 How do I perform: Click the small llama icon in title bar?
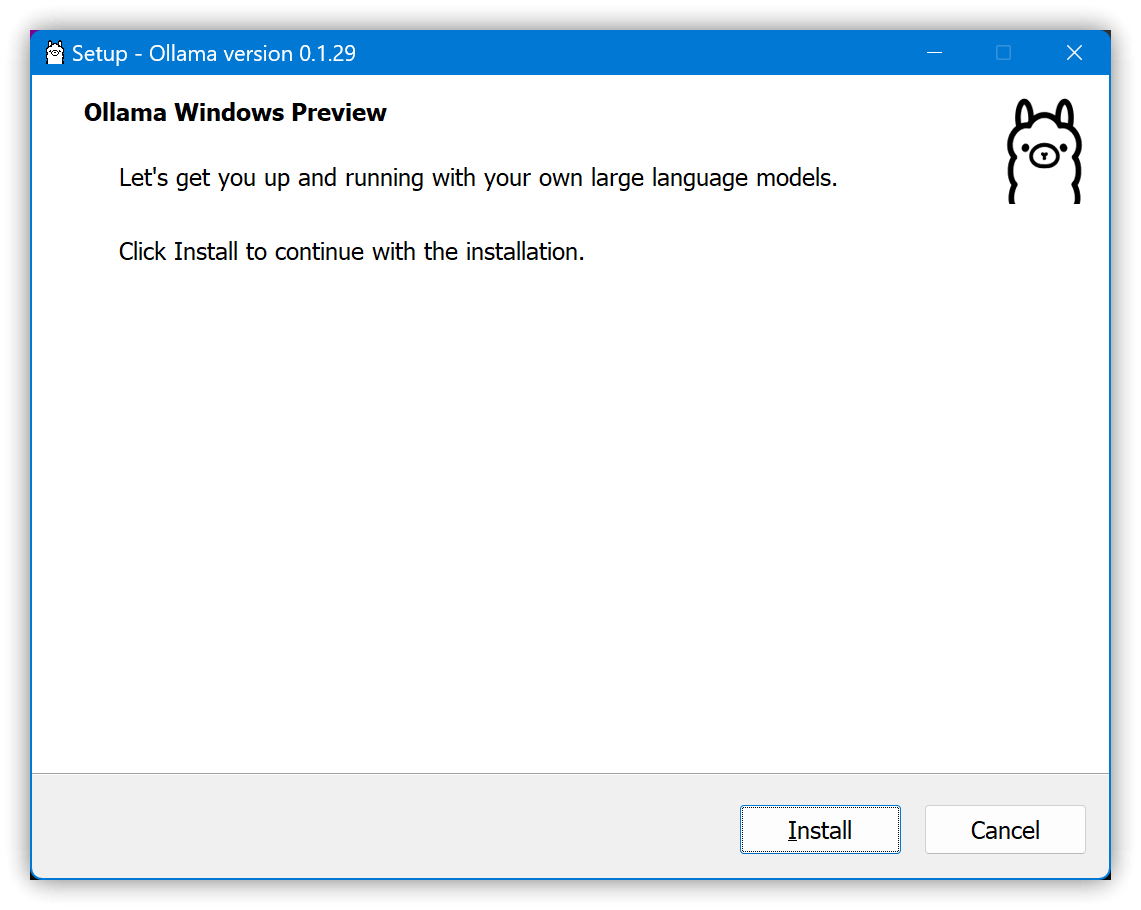coord(55,53)
